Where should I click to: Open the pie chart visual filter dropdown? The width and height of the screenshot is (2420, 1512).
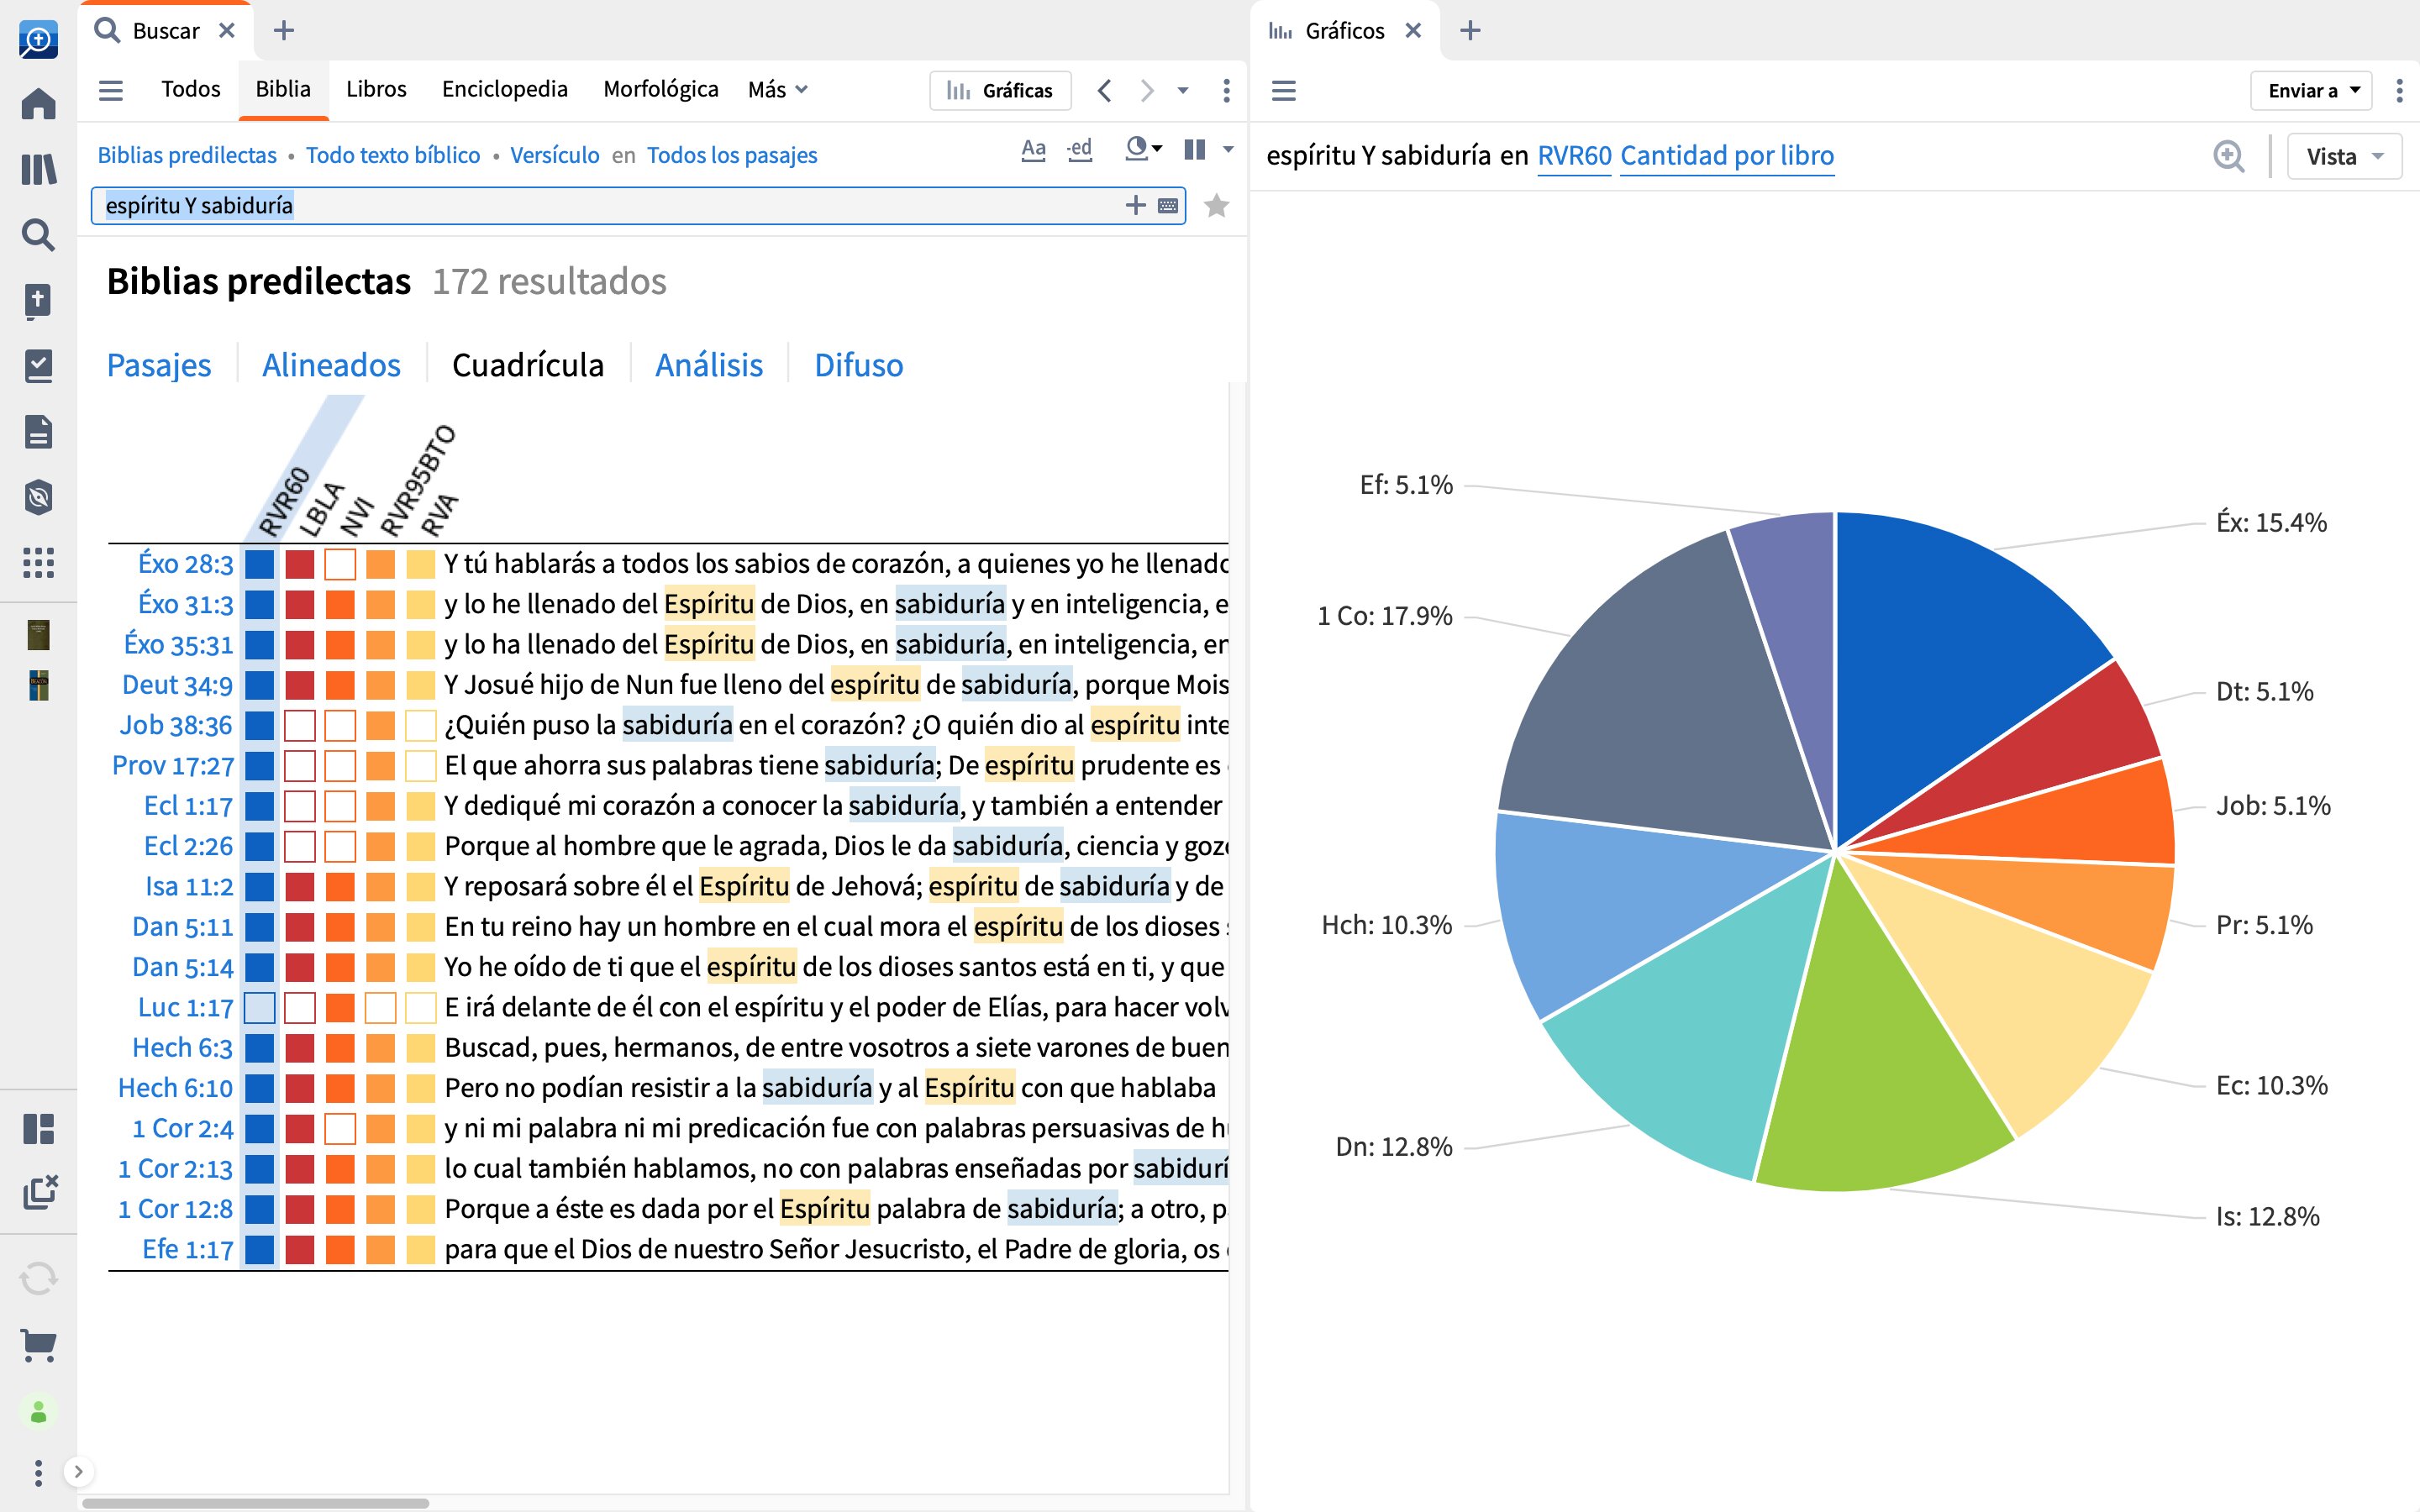coord(1143,149)
